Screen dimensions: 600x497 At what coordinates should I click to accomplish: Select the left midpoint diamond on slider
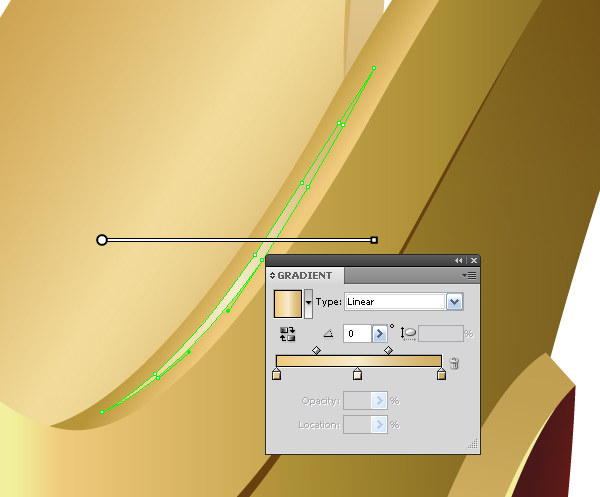[316, 350]
